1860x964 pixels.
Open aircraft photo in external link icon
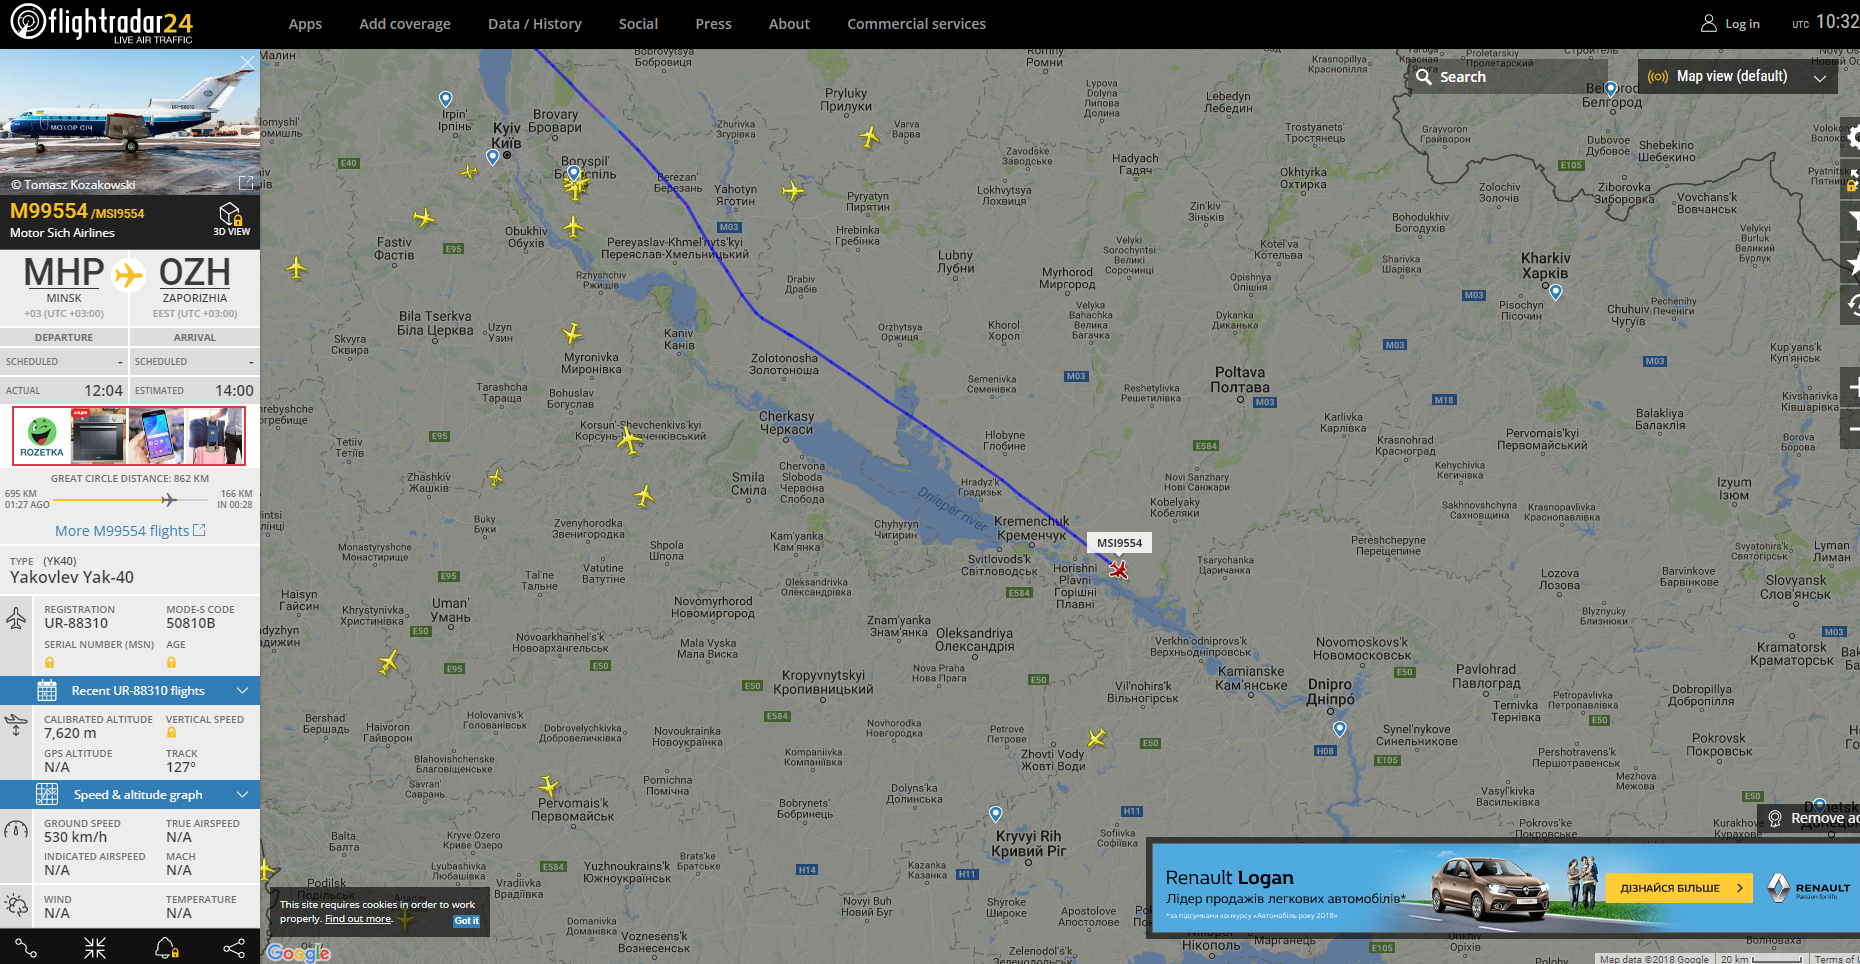pos(246,183)
